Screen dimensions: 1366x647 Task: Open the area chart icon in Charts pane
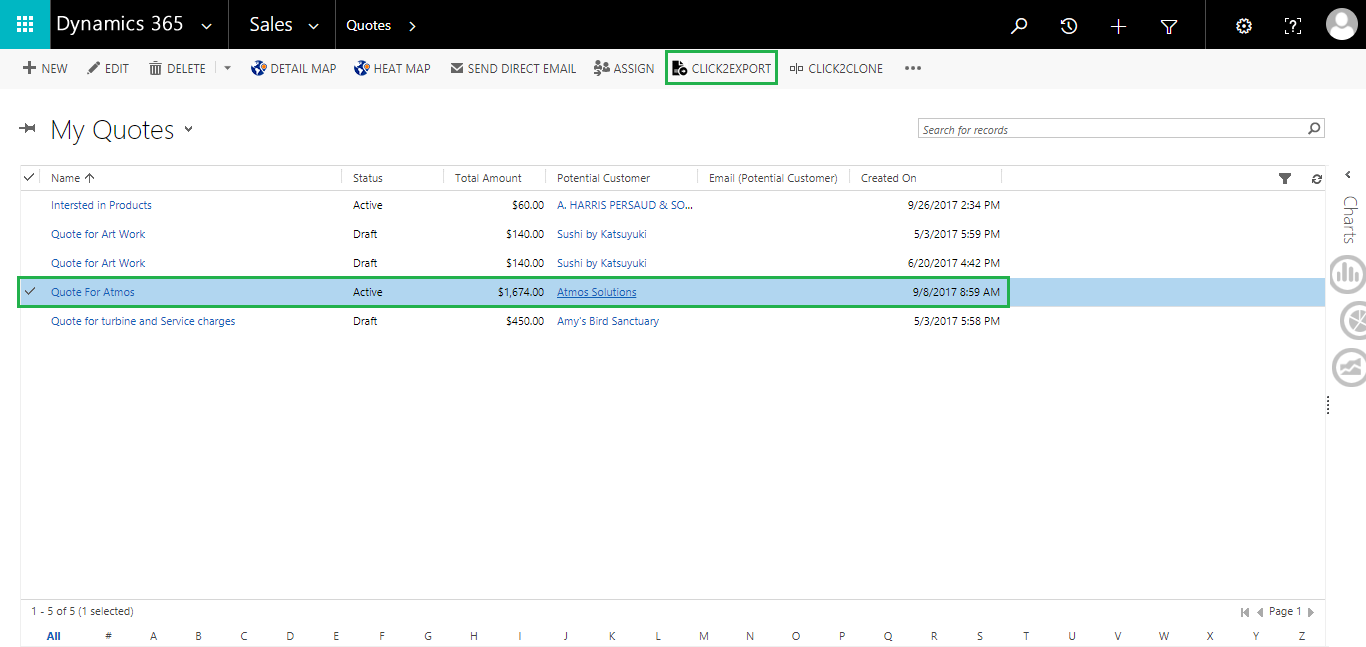(1350, 368)
